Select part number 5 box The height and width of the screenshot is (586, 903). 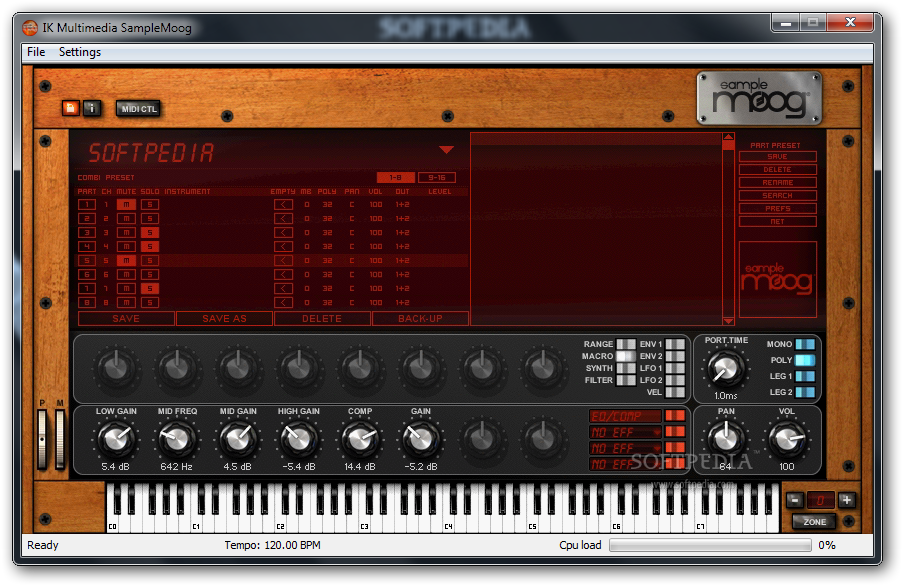click(87, 260)
